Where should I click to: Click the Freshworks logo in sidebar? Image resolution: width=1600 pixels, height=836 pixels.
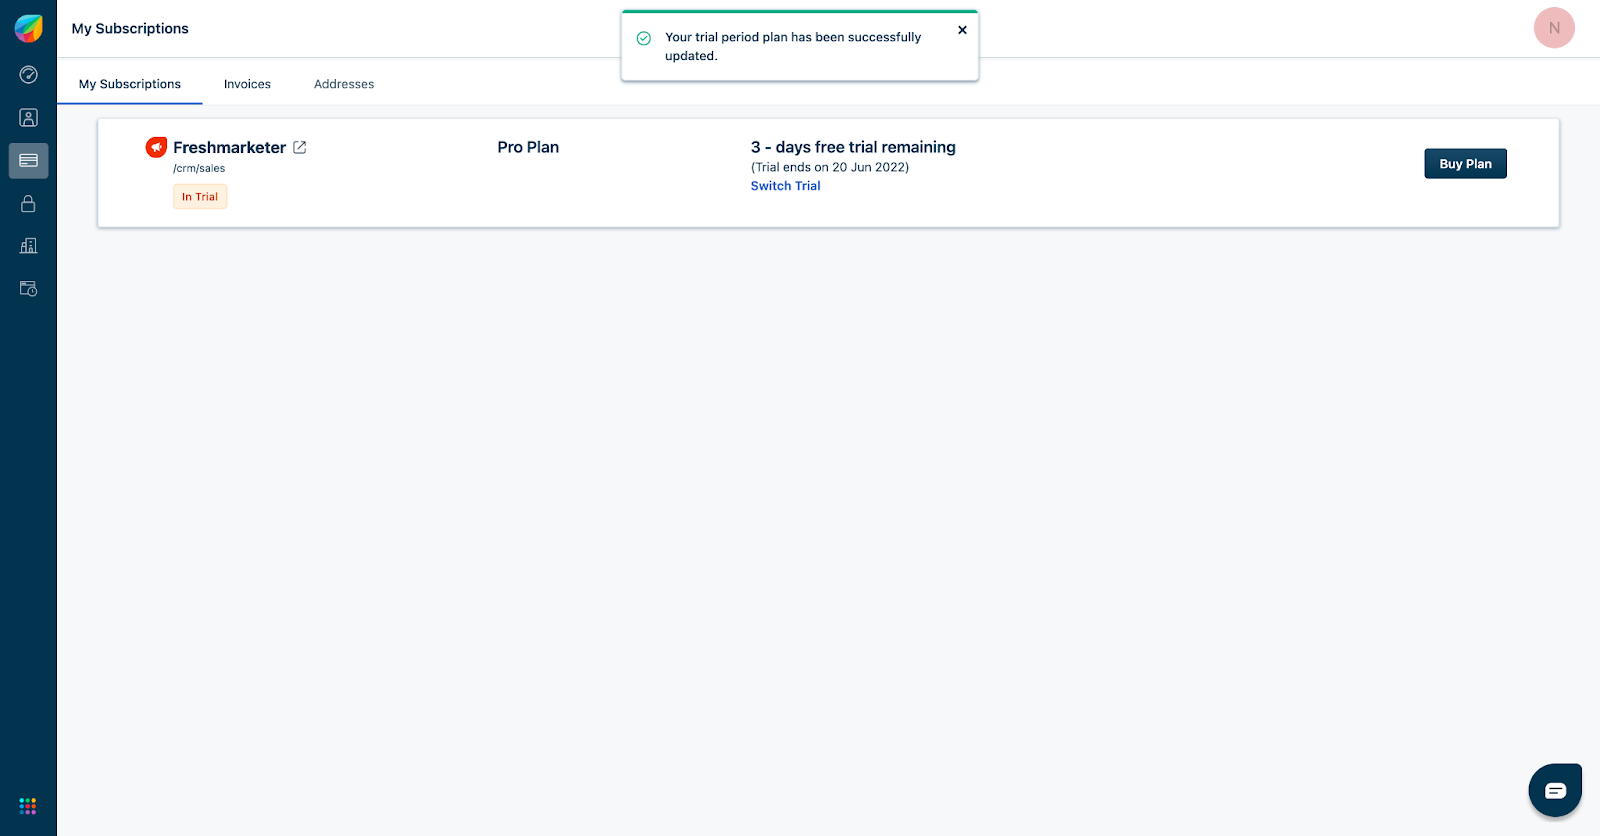coord(28,28)
